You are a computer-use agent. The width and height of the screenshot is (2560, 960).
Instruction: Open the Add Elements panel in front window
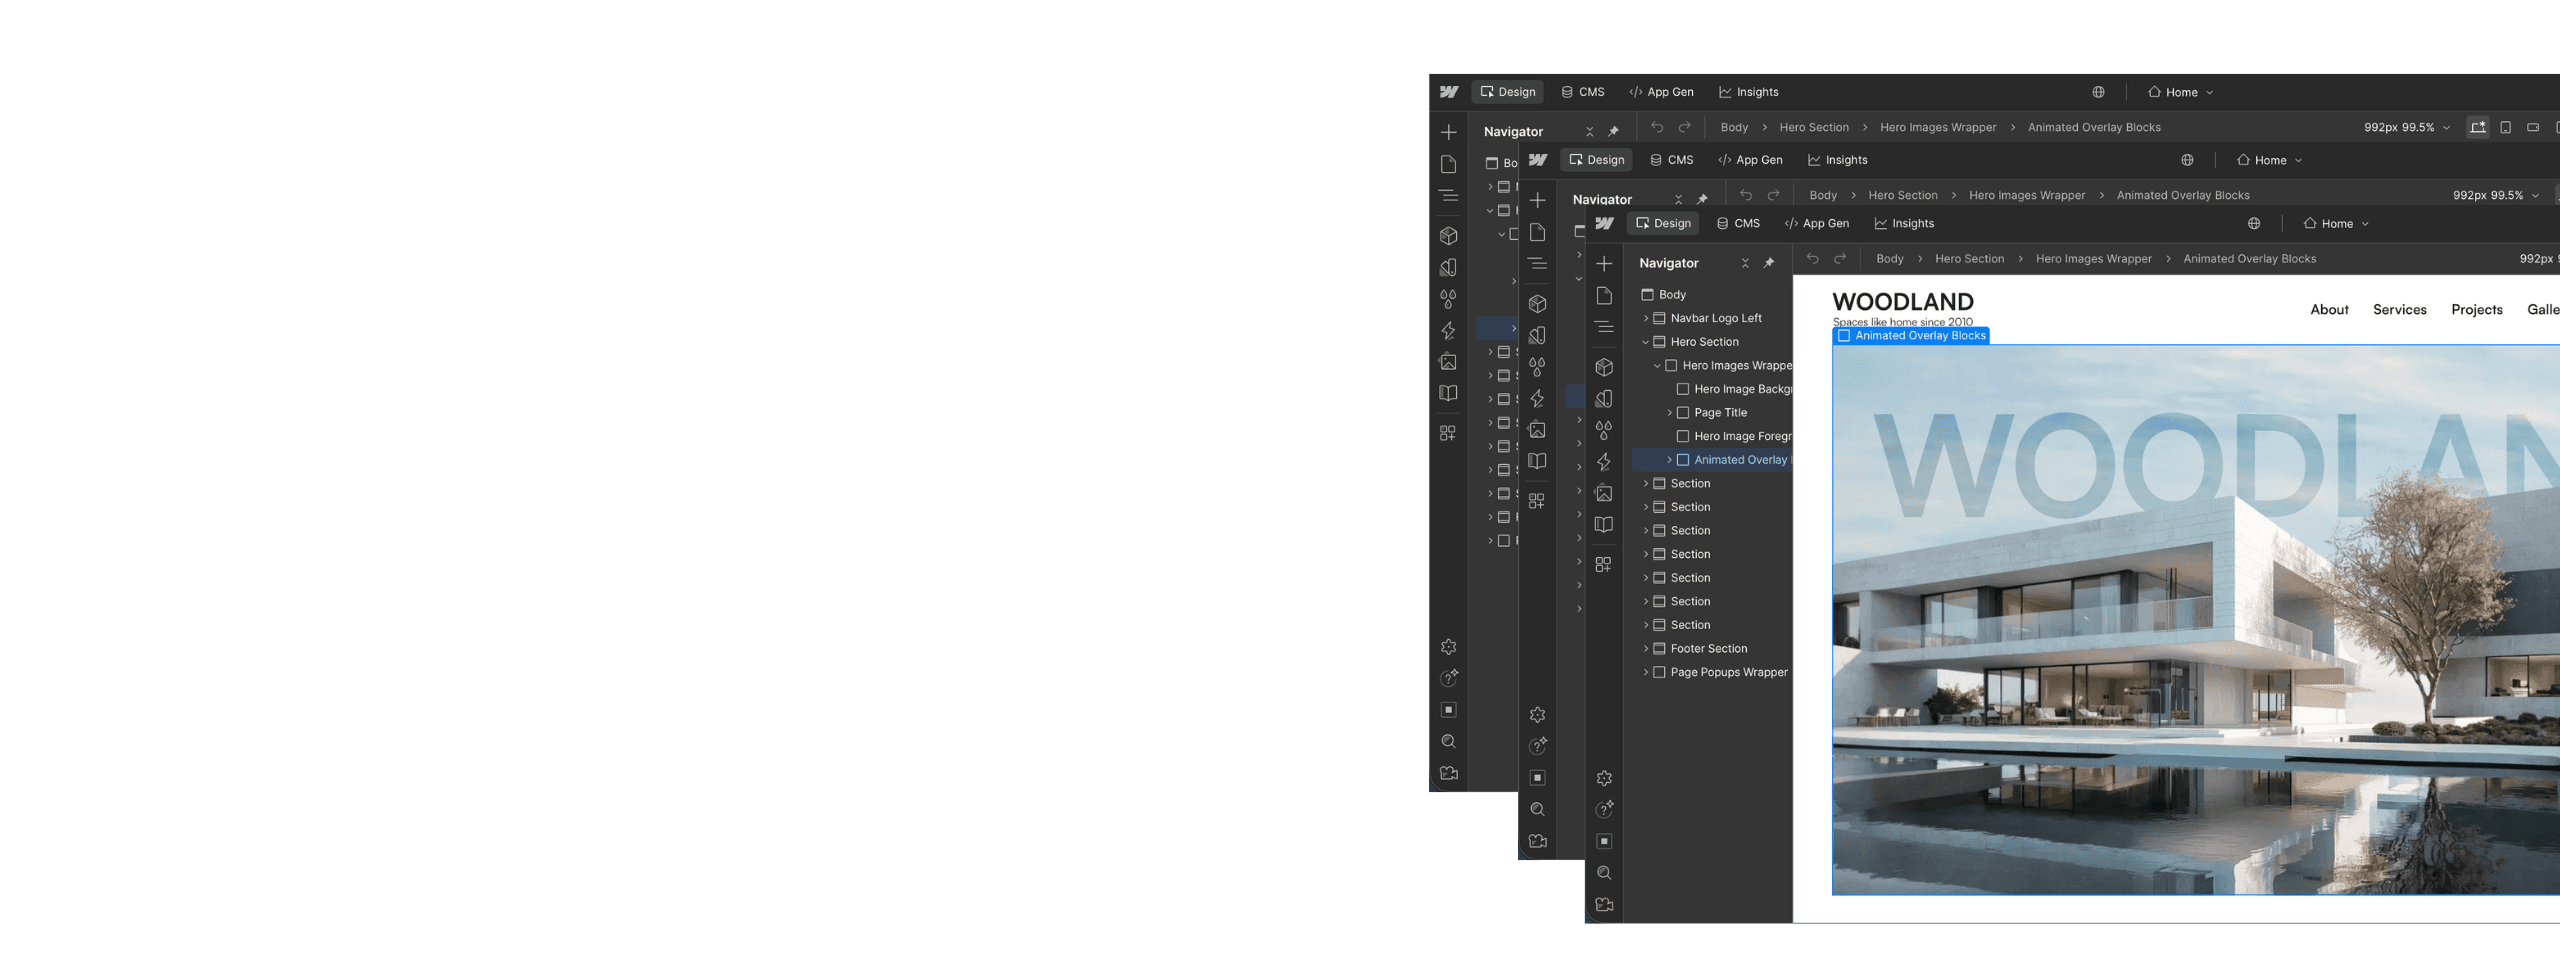point(1604,264)
